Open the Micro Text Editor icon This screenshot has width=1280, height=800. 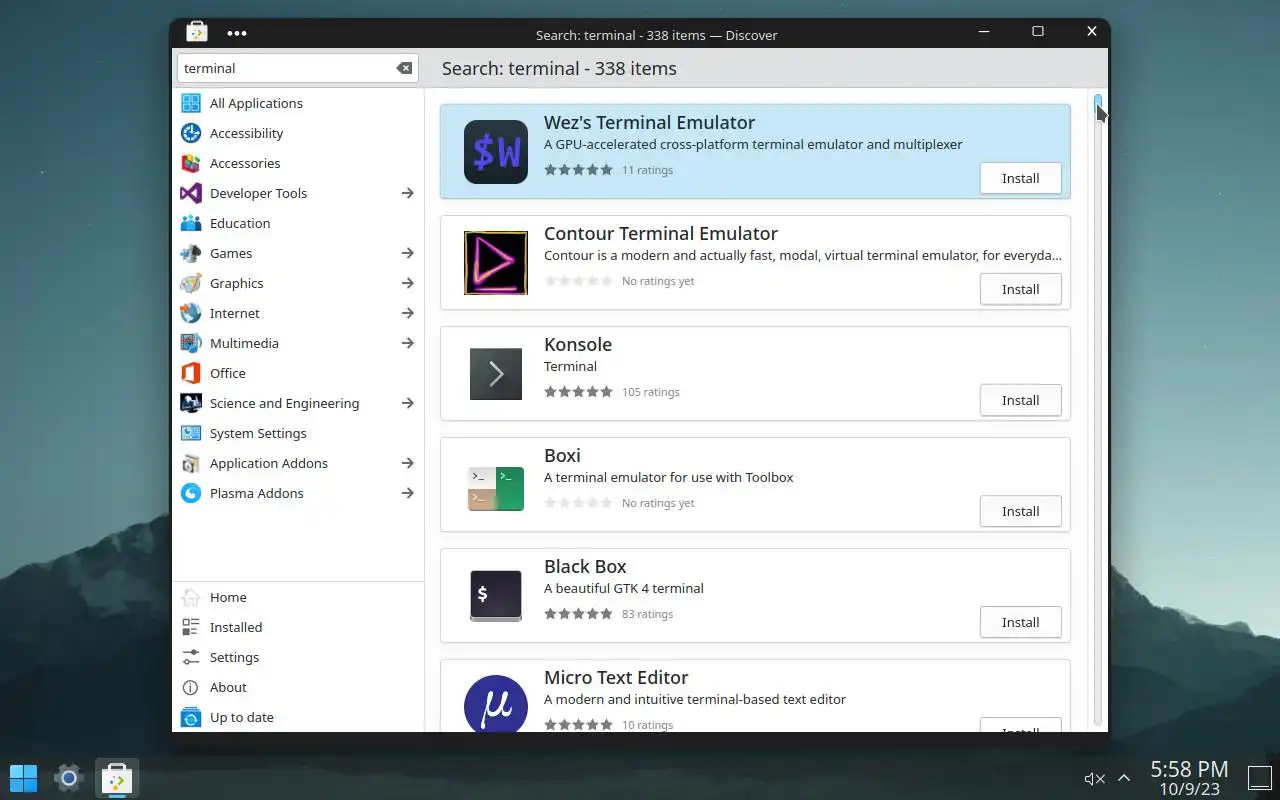(x=496, y=704)
